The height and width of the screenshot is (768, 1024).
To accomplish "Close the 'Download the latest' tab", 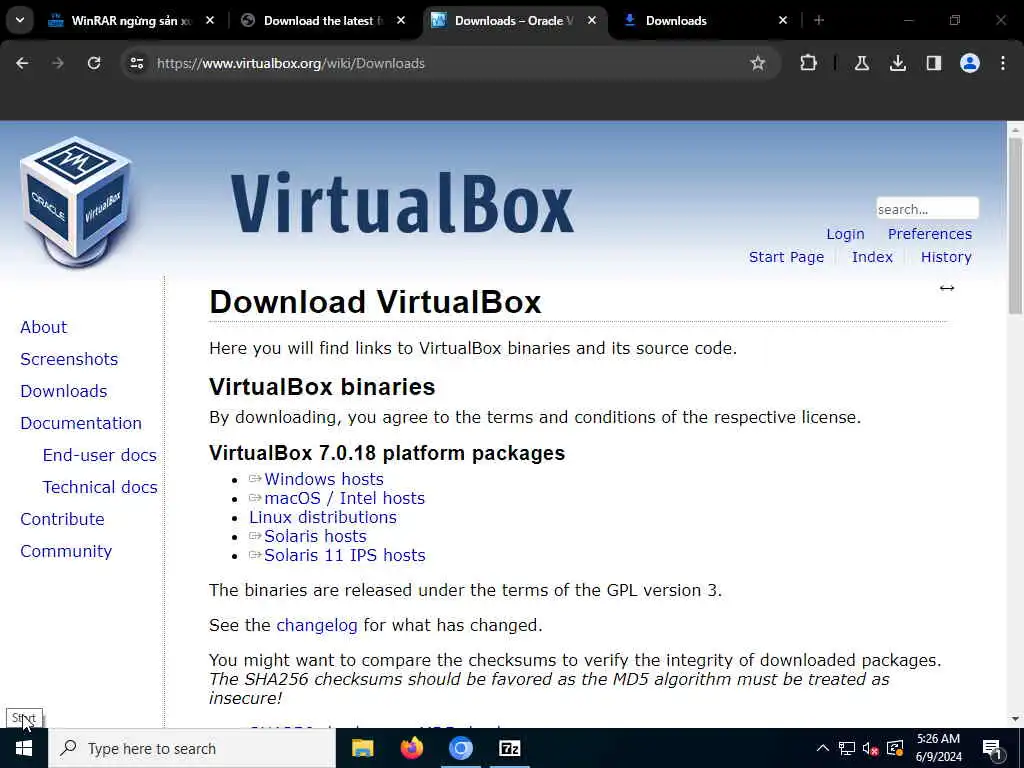I will click(401, 20).
